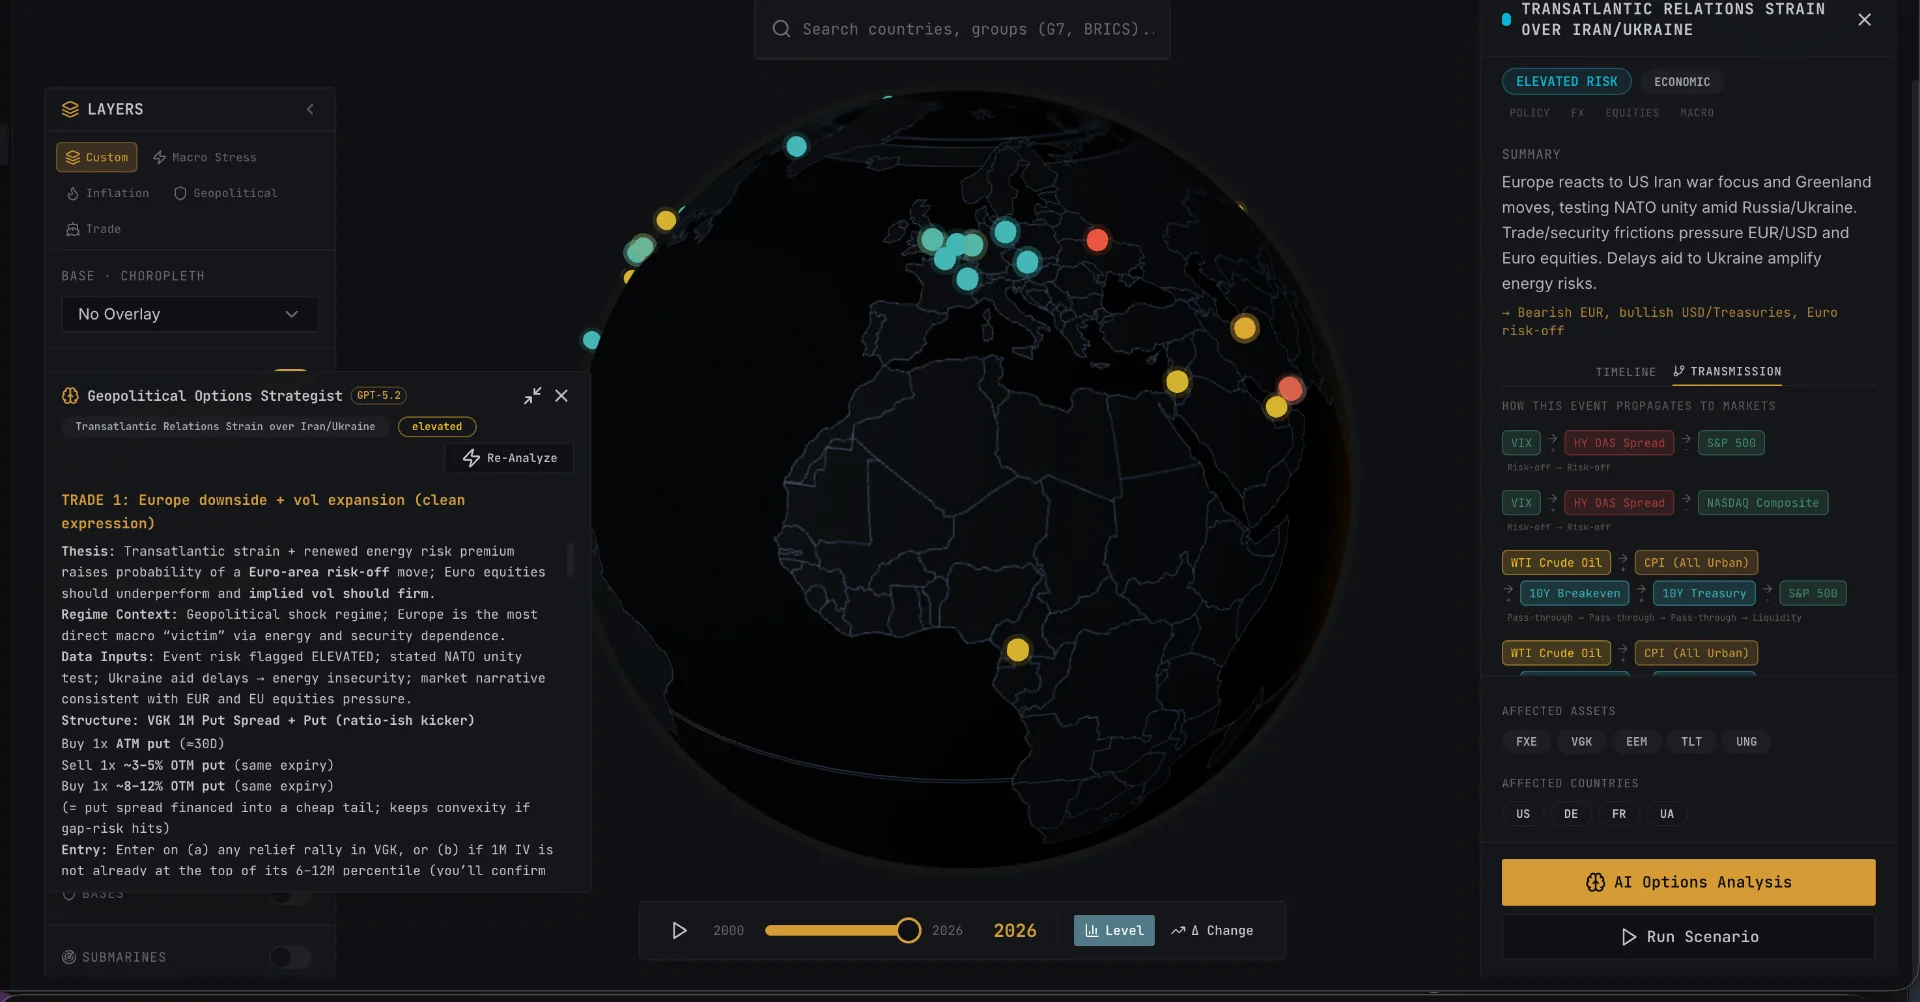Click the yellow marker in central Africa

click(1017, 650)
